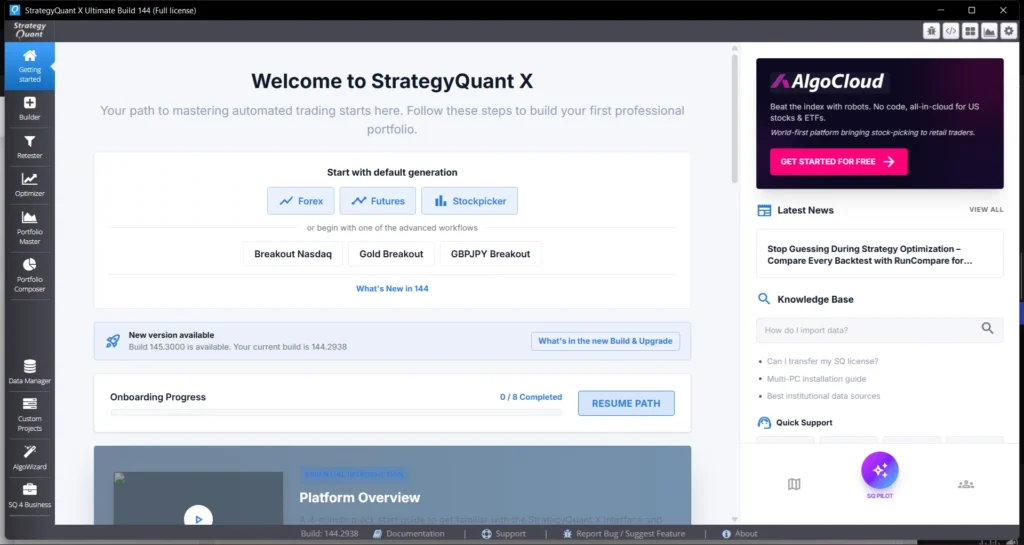Open What's New in 144 link
This screenshot has height=545, width=1024.
click(392, 288)
